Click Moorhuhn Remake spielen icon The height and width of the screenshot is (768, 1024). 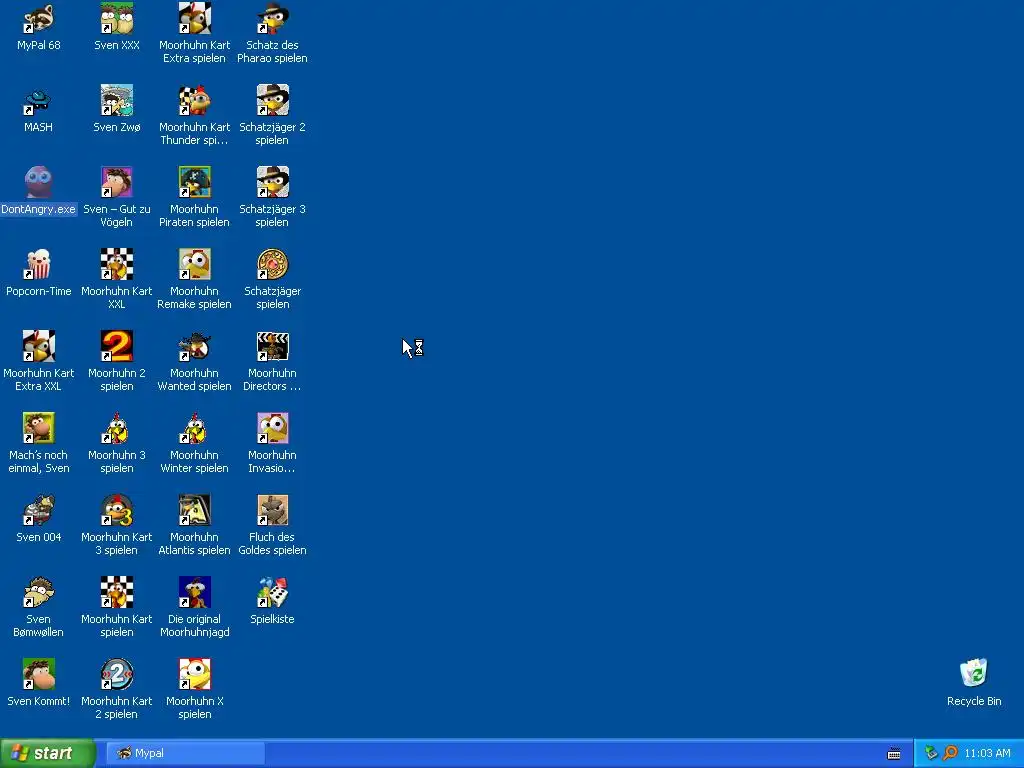pyautogui.click(x=195, y=264)
